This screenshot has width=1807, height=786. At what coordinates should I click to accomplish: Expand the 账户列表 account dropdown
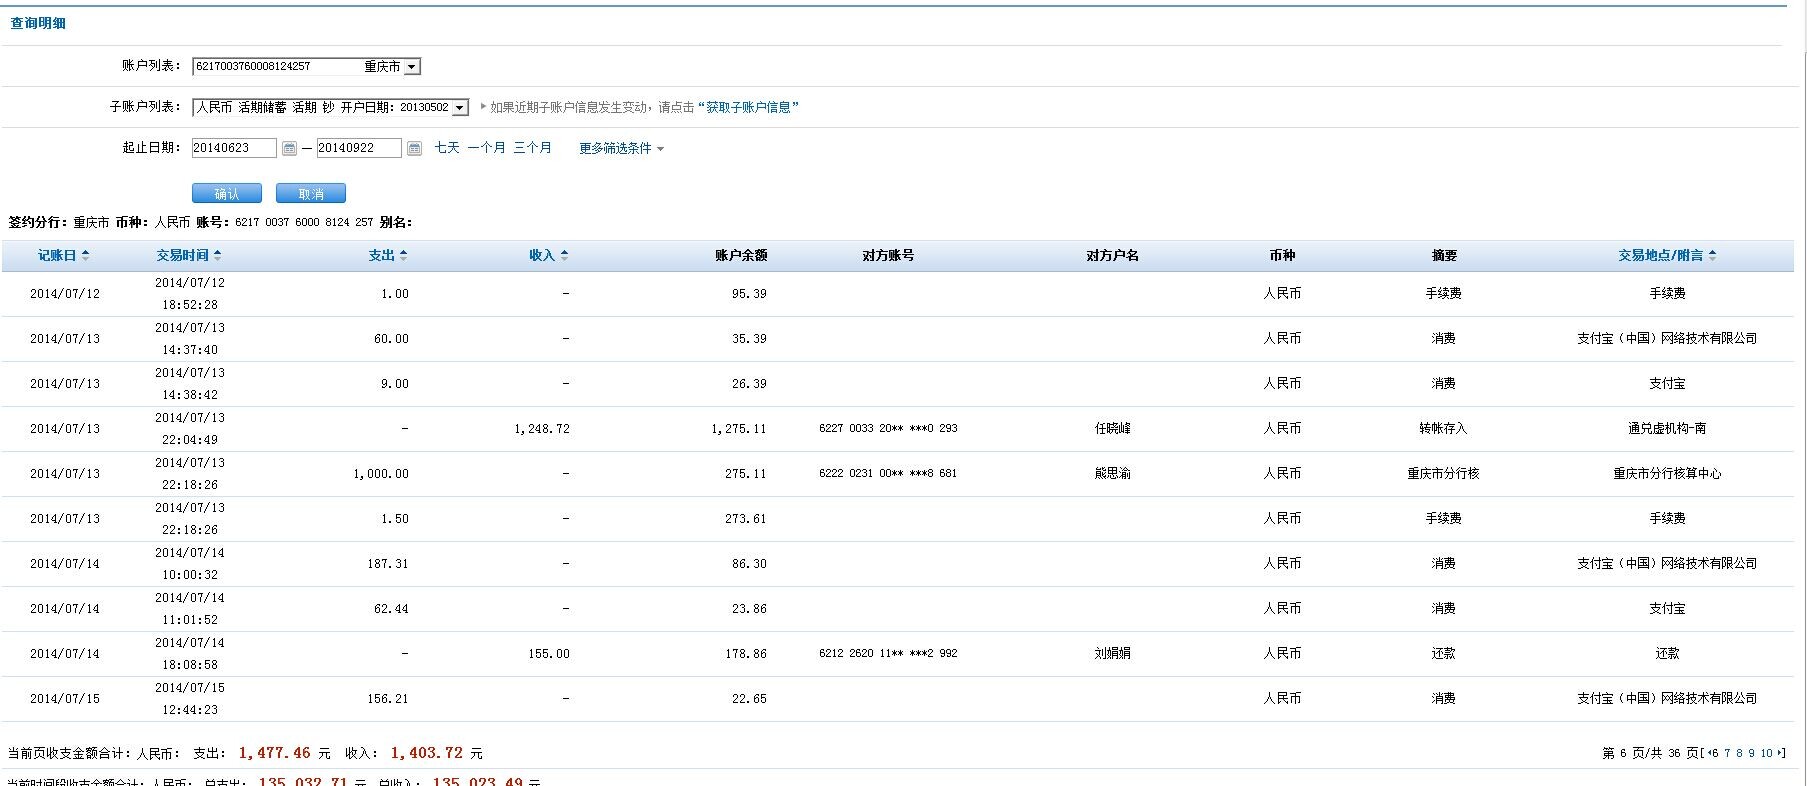point(411,67)
